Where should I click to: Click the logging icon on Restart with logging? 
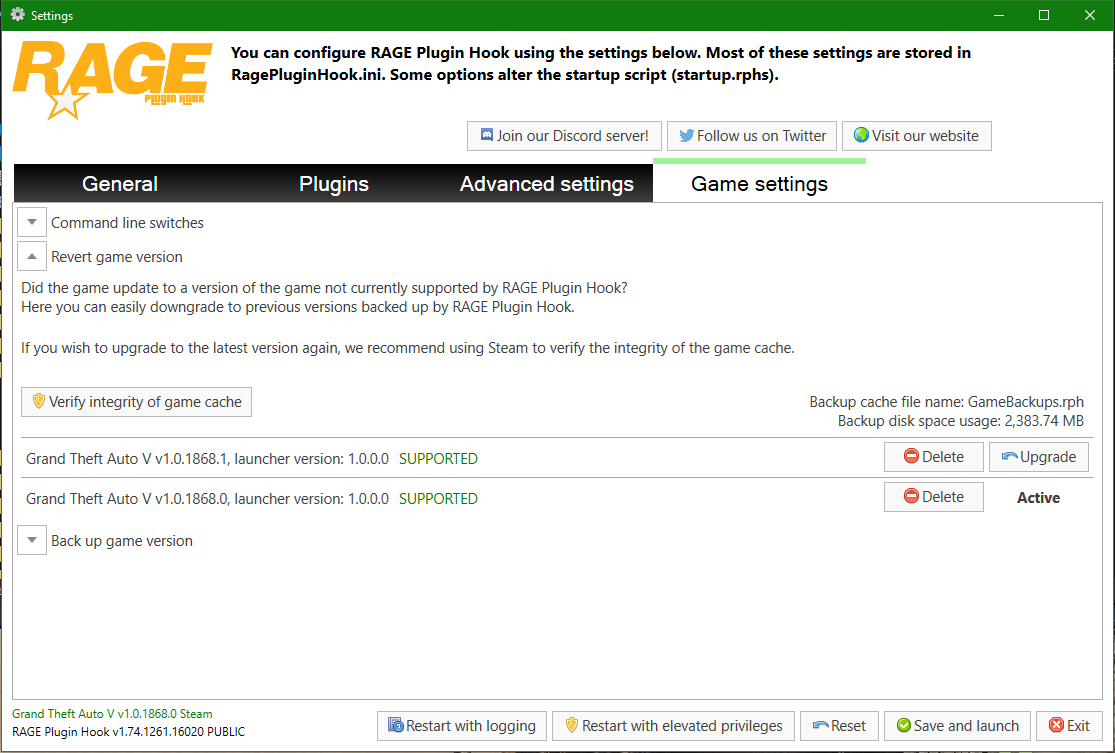(x=395, y=725)
